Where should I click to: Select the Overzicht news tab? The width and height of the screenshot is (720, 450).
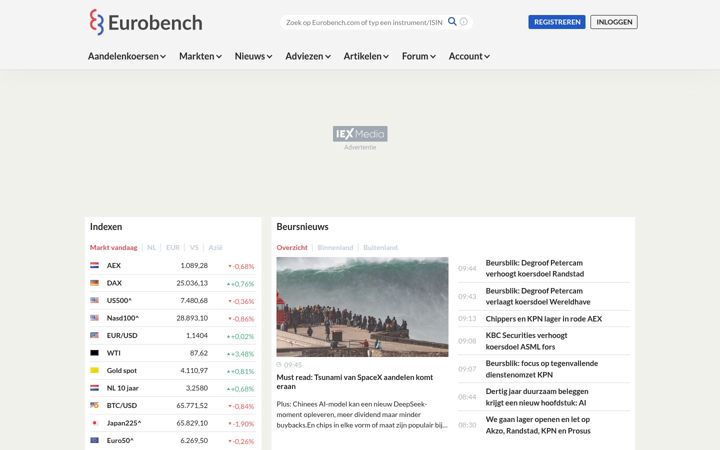292,248
